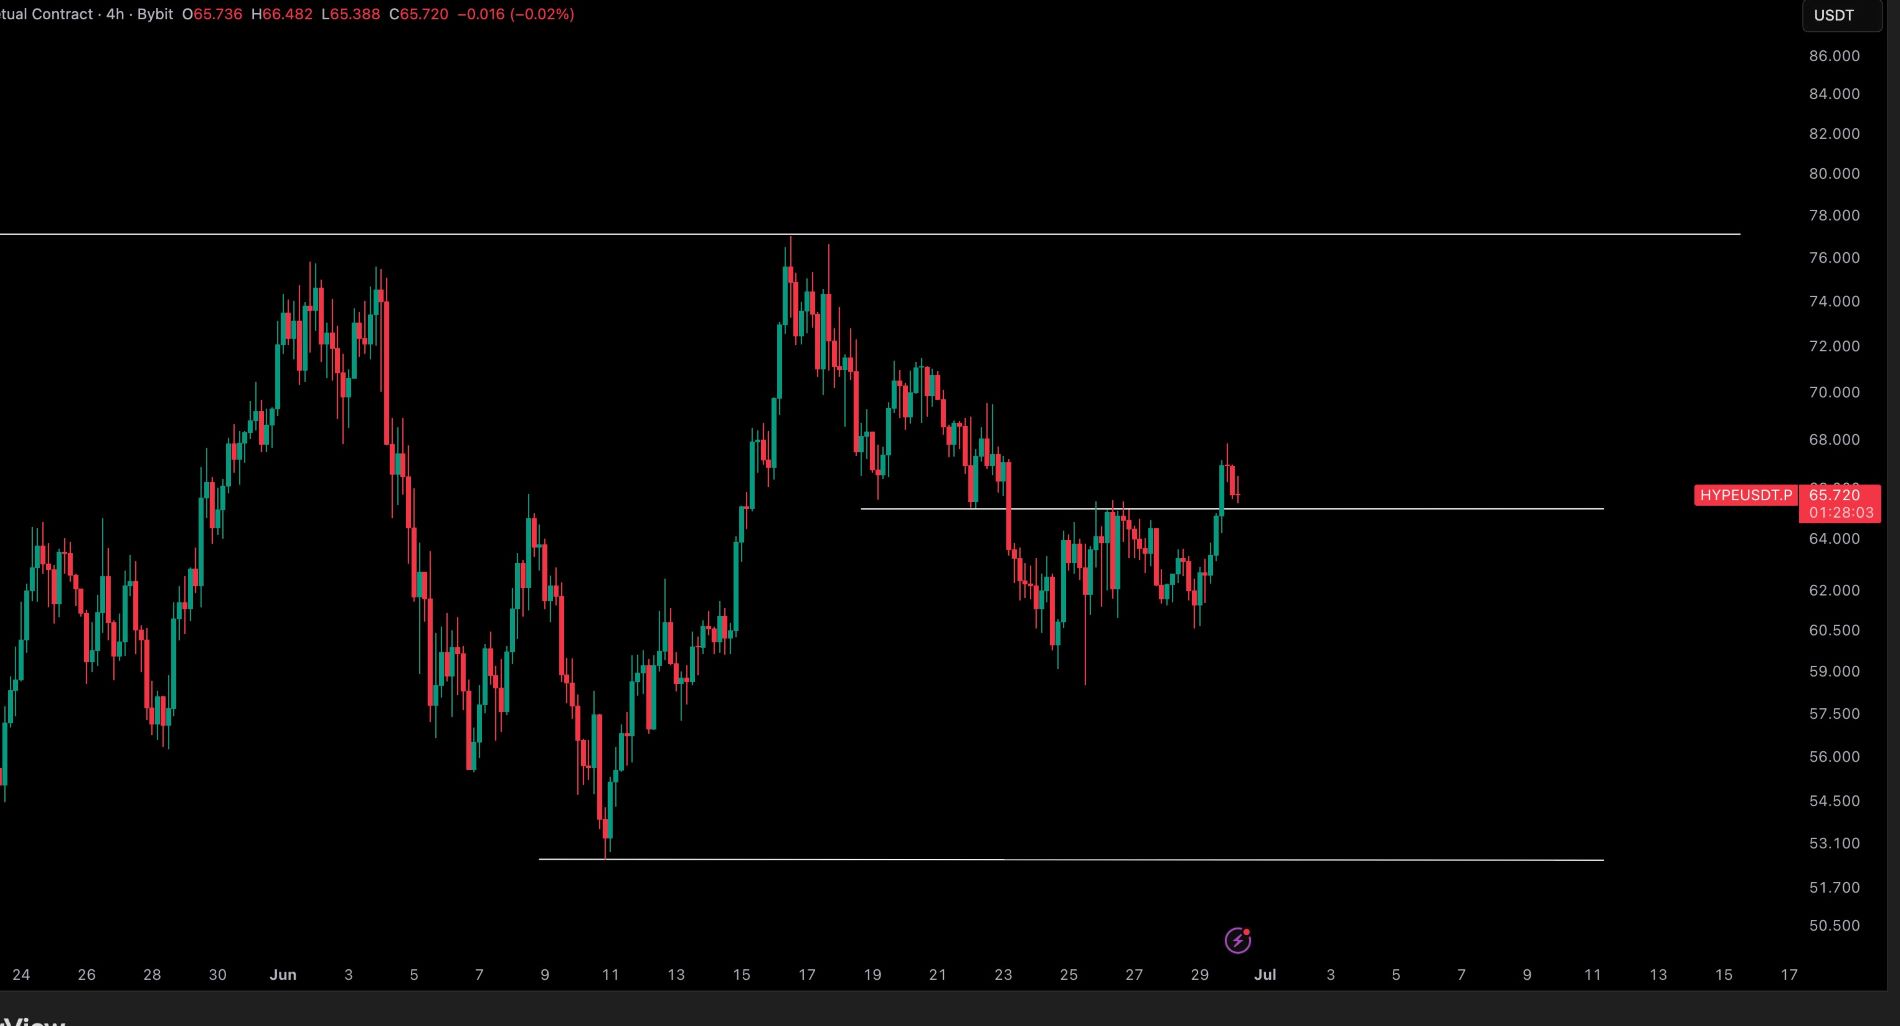The image size is (1900, 1026).
Task: Click the Bybit exchange name in legend
Action: tap(155, 15)
